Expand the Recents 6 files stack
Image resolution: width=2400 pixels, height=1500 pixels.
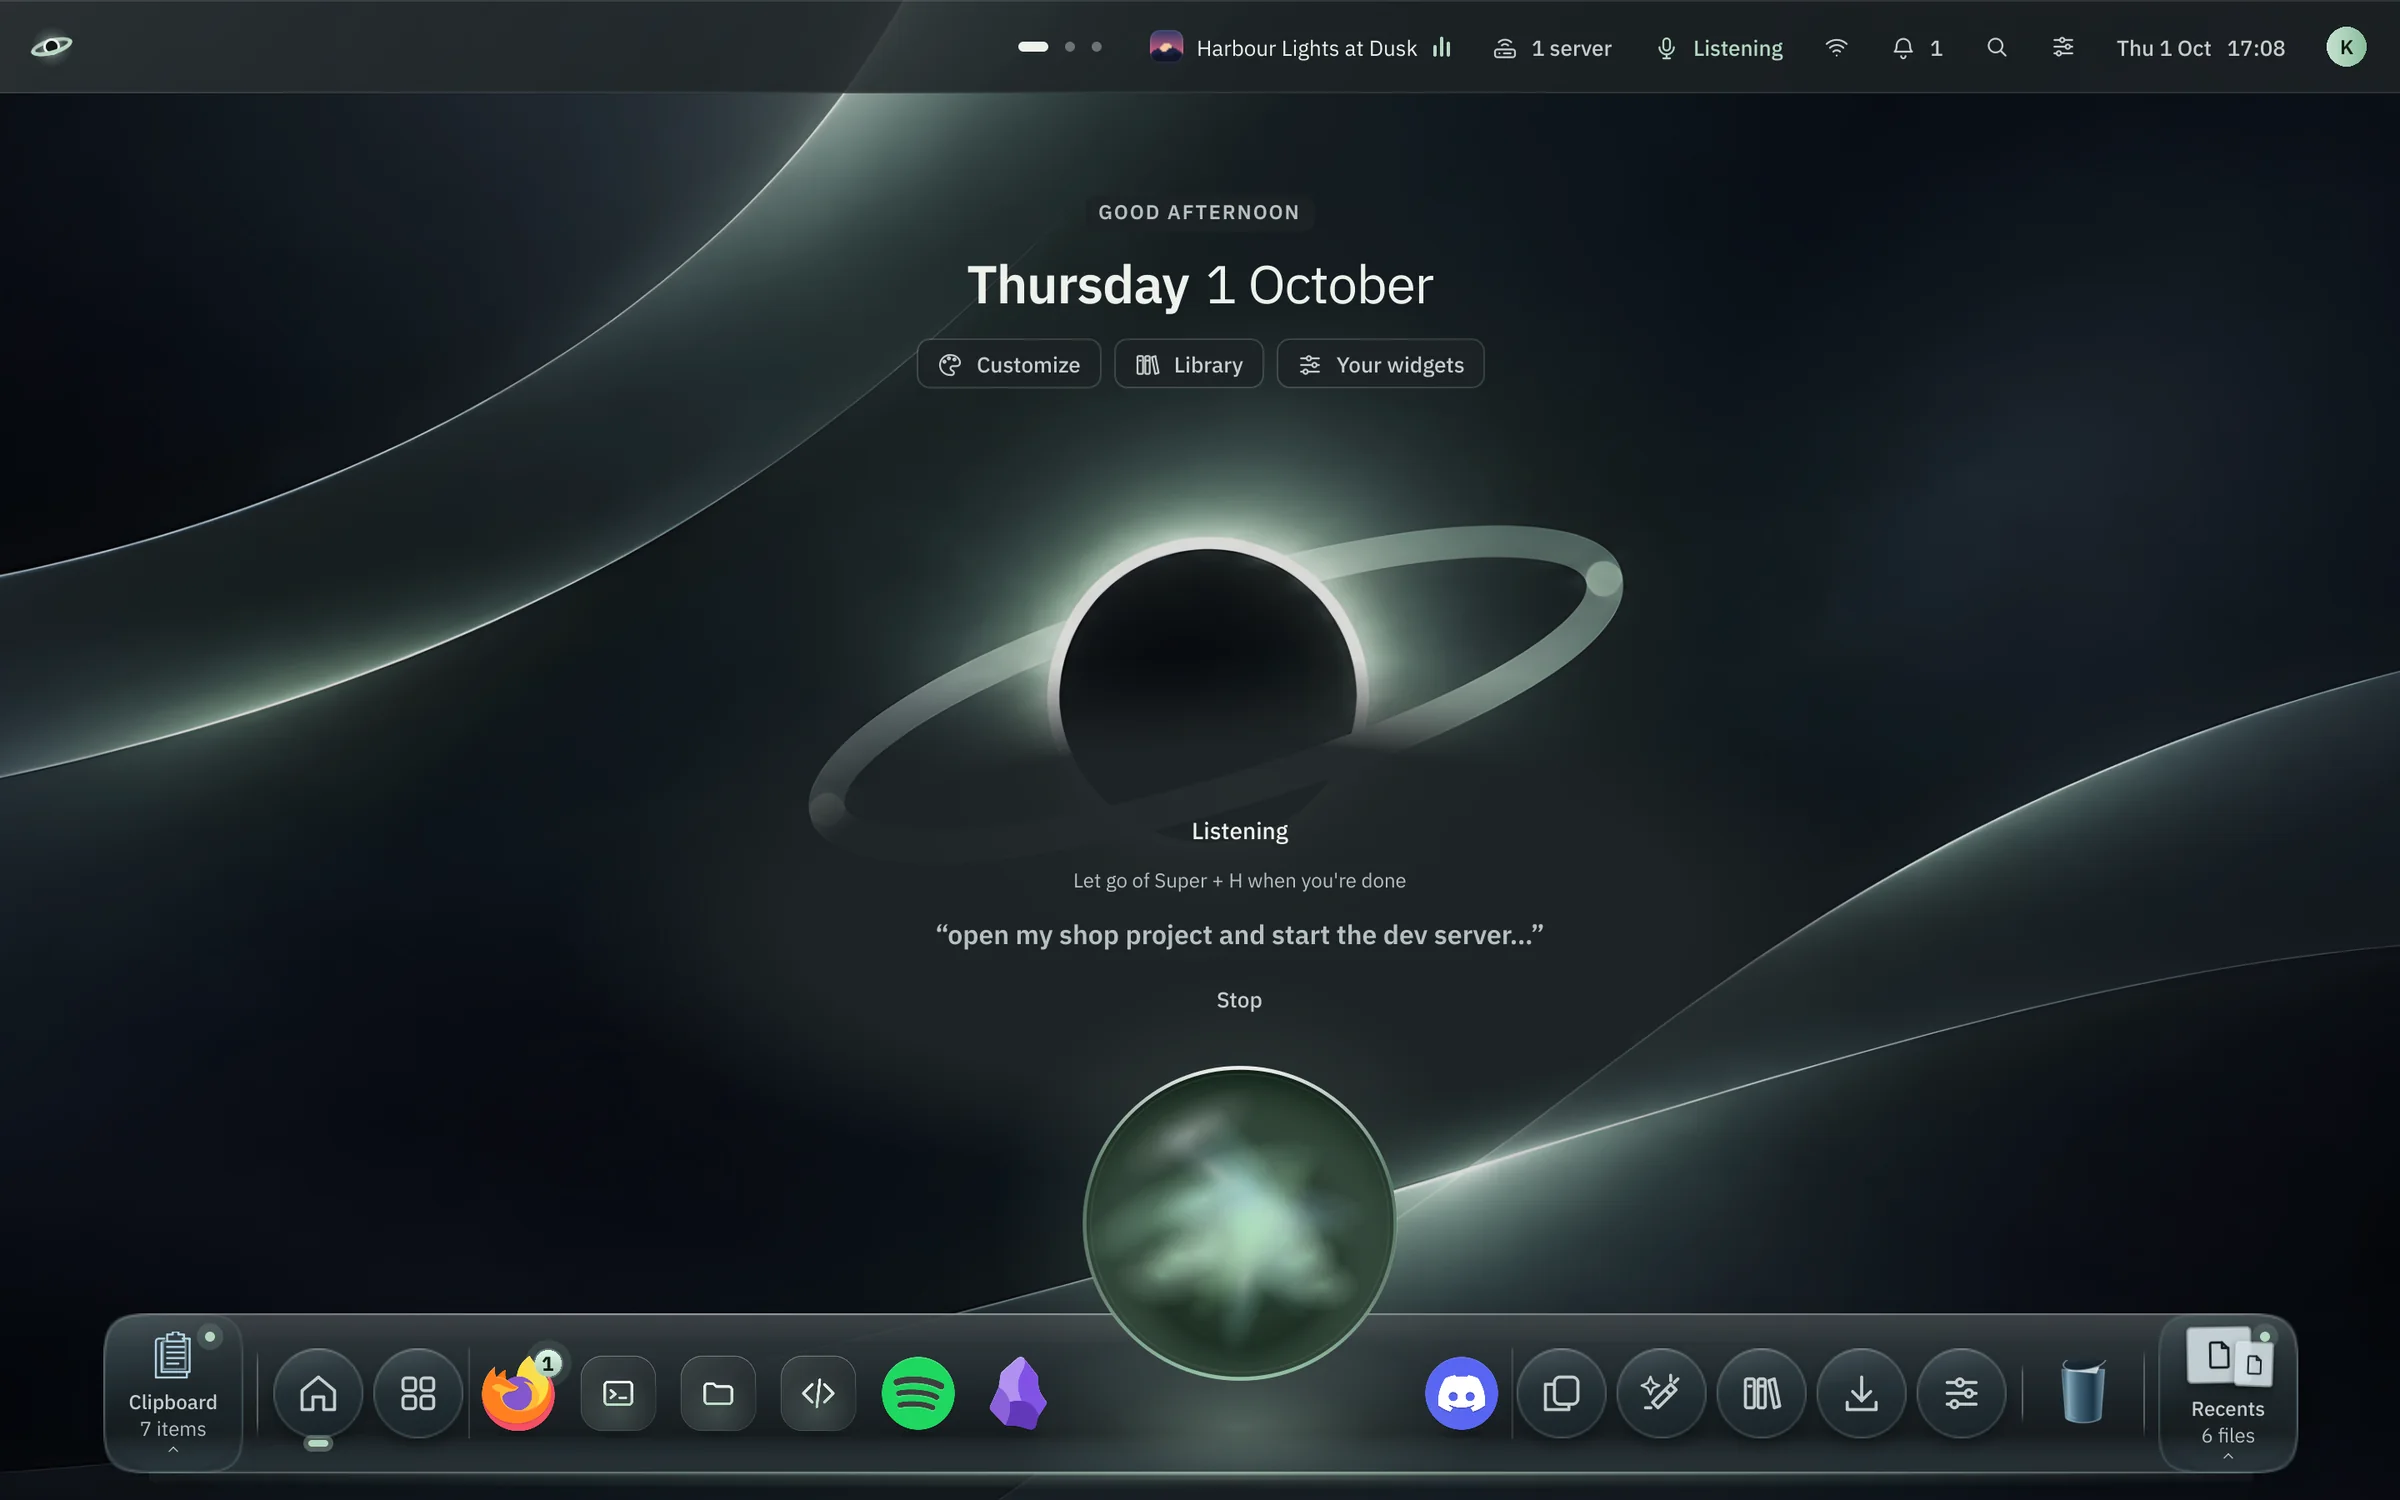pyautogui.click(x=2228, y=1393)
